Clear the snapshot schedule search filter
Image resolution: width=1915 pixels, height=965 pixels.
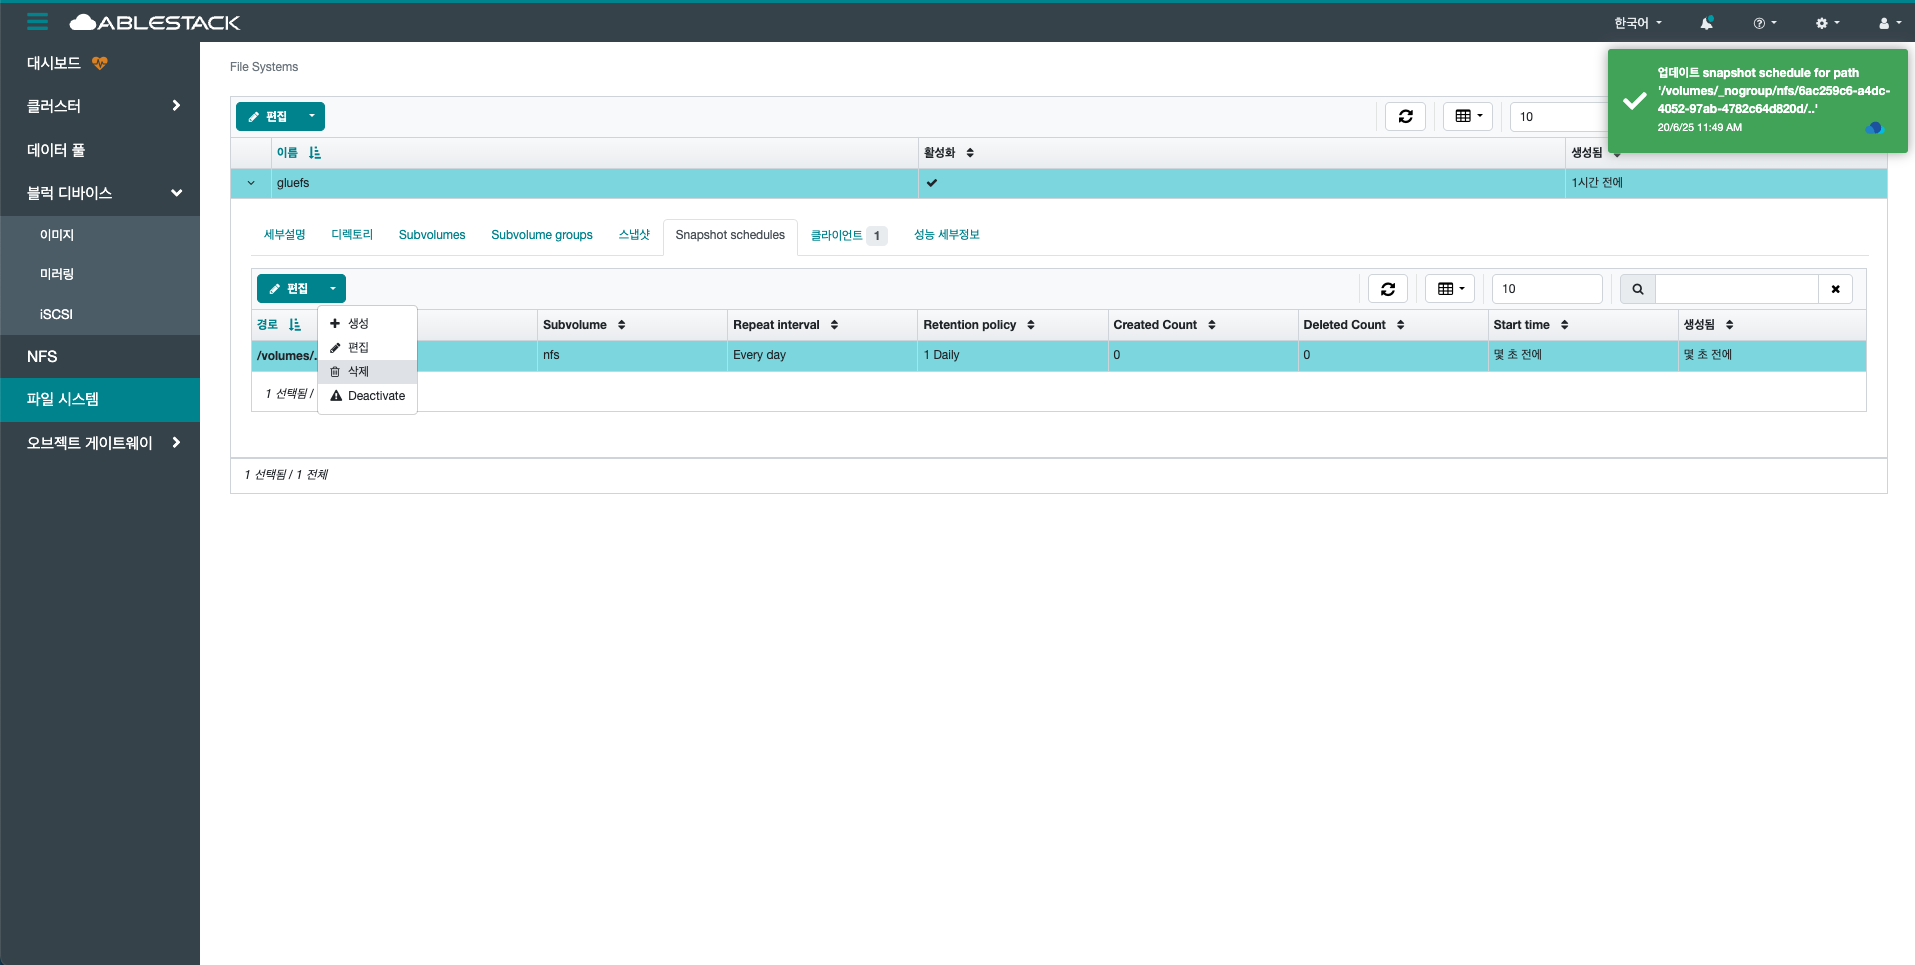click(1835, 289)
